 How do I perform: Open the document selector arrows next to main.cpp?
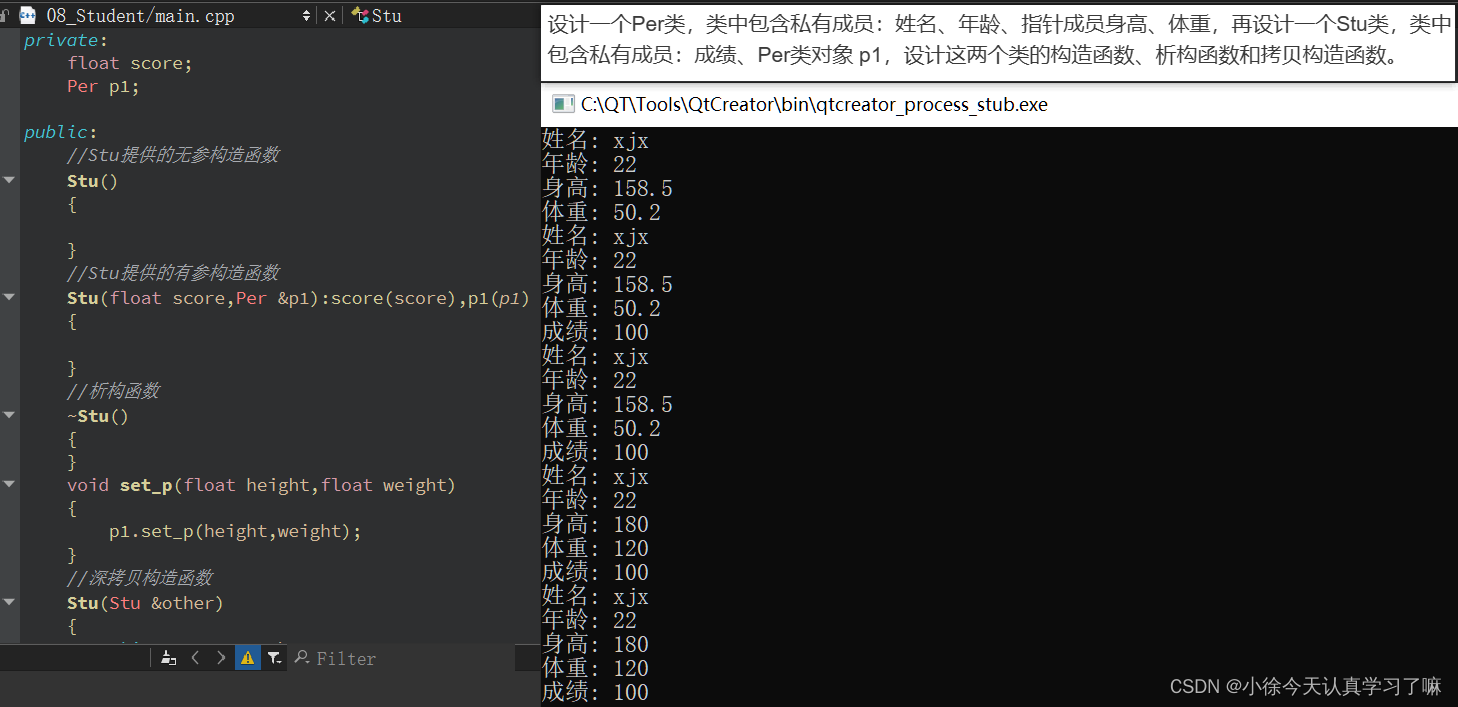click(x=306, y=14)
